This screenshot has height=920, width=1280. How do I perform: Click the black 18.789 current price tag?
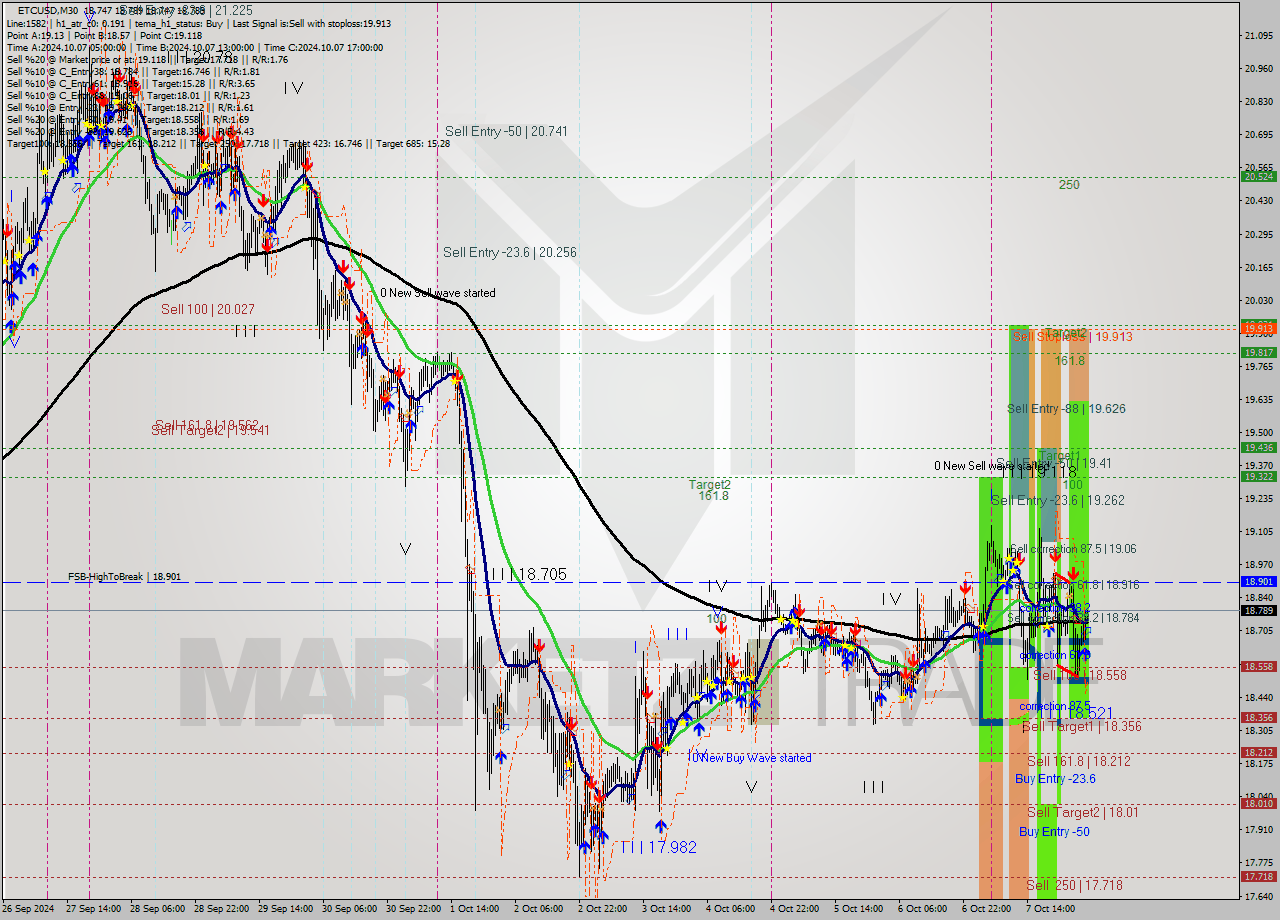1258,610
